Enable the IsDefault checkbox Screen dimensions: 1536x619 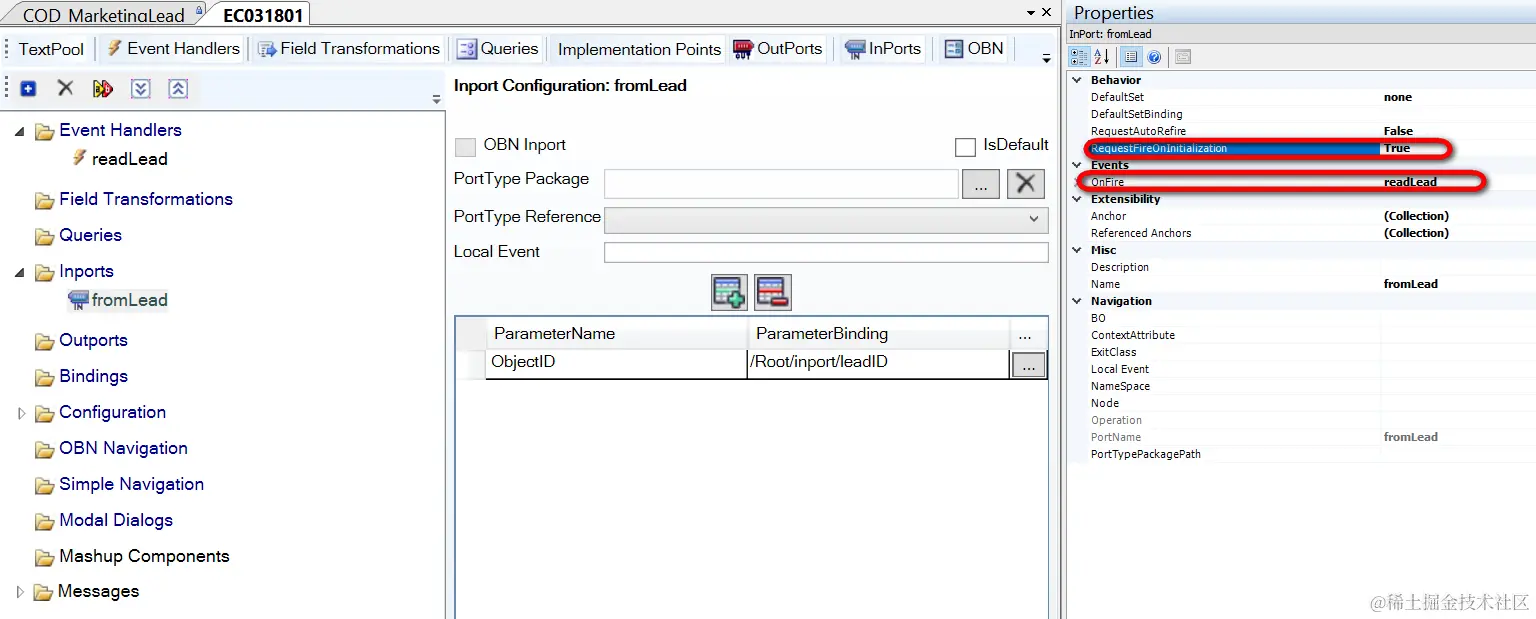965,147
